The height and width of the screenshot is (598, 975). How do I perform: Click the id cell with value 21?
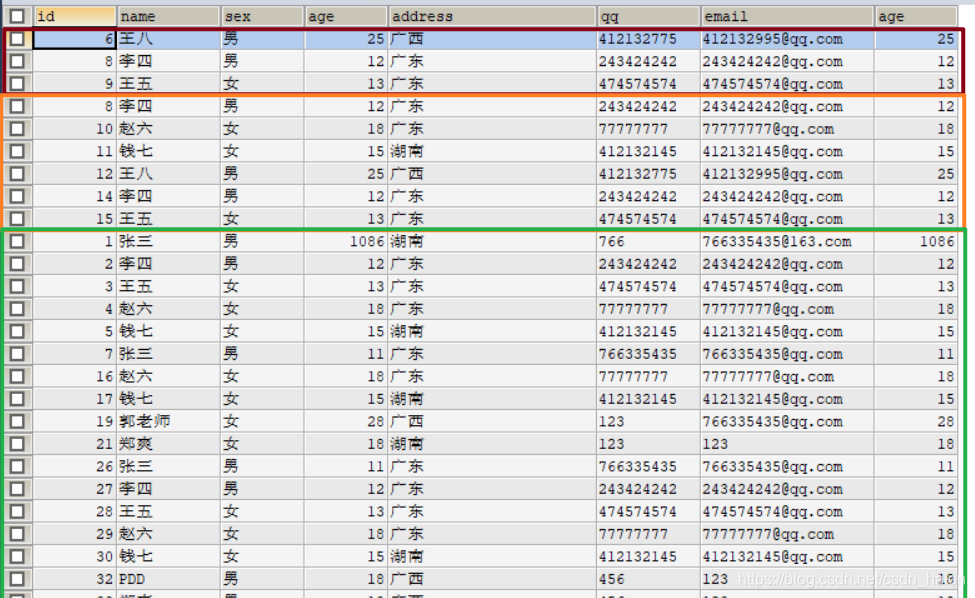tap(75, 444)
